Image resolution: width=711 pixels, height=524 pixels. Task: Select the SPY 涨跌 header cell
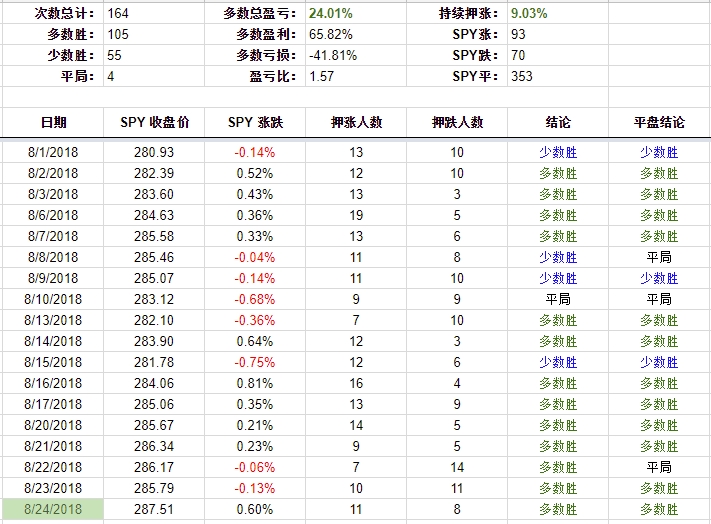click(x=255, y=122)
